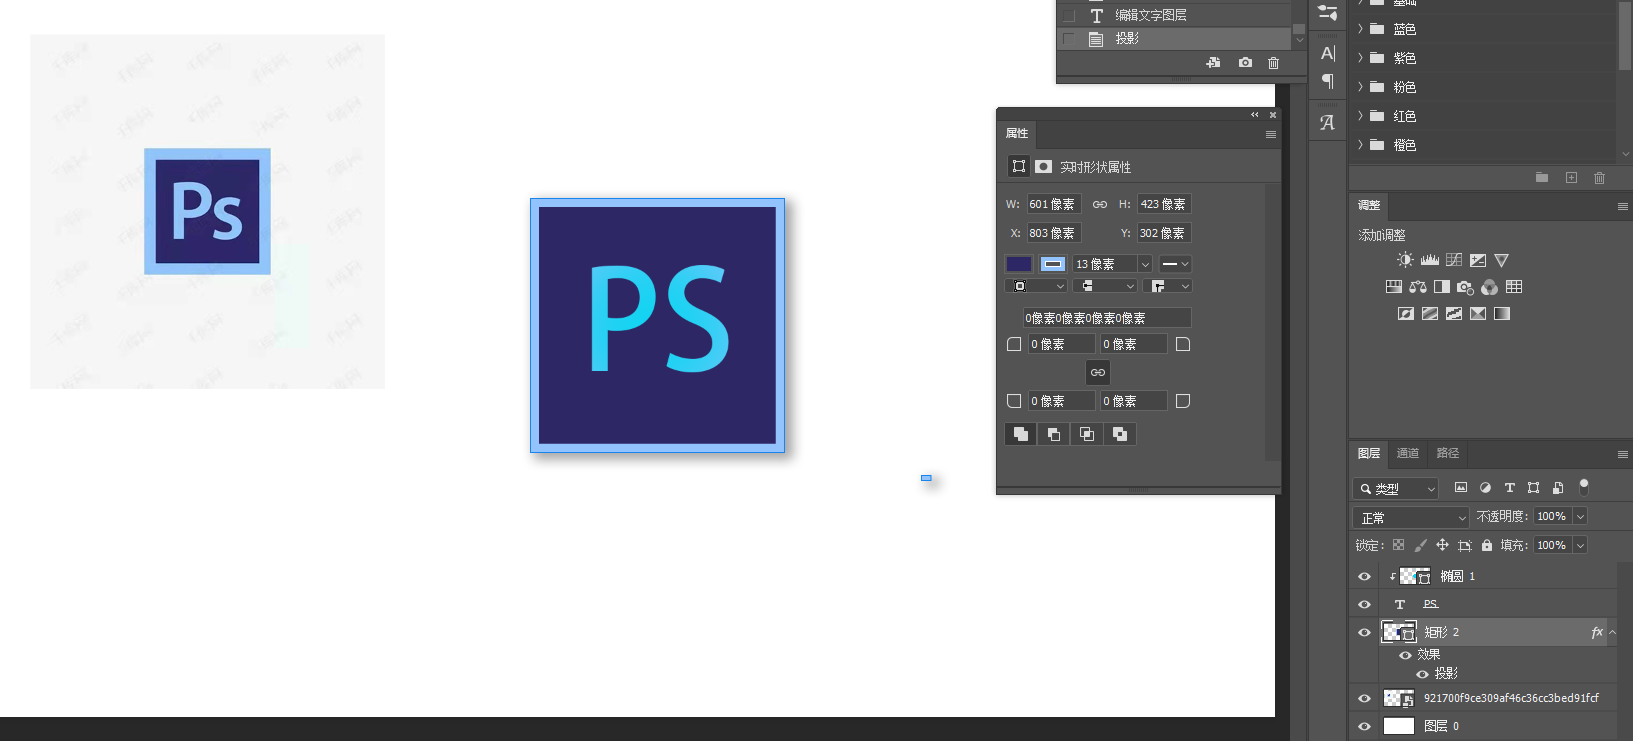Click the W width field 601 像素
The image size is (1633, 741).
click(x=1054, y=204)
